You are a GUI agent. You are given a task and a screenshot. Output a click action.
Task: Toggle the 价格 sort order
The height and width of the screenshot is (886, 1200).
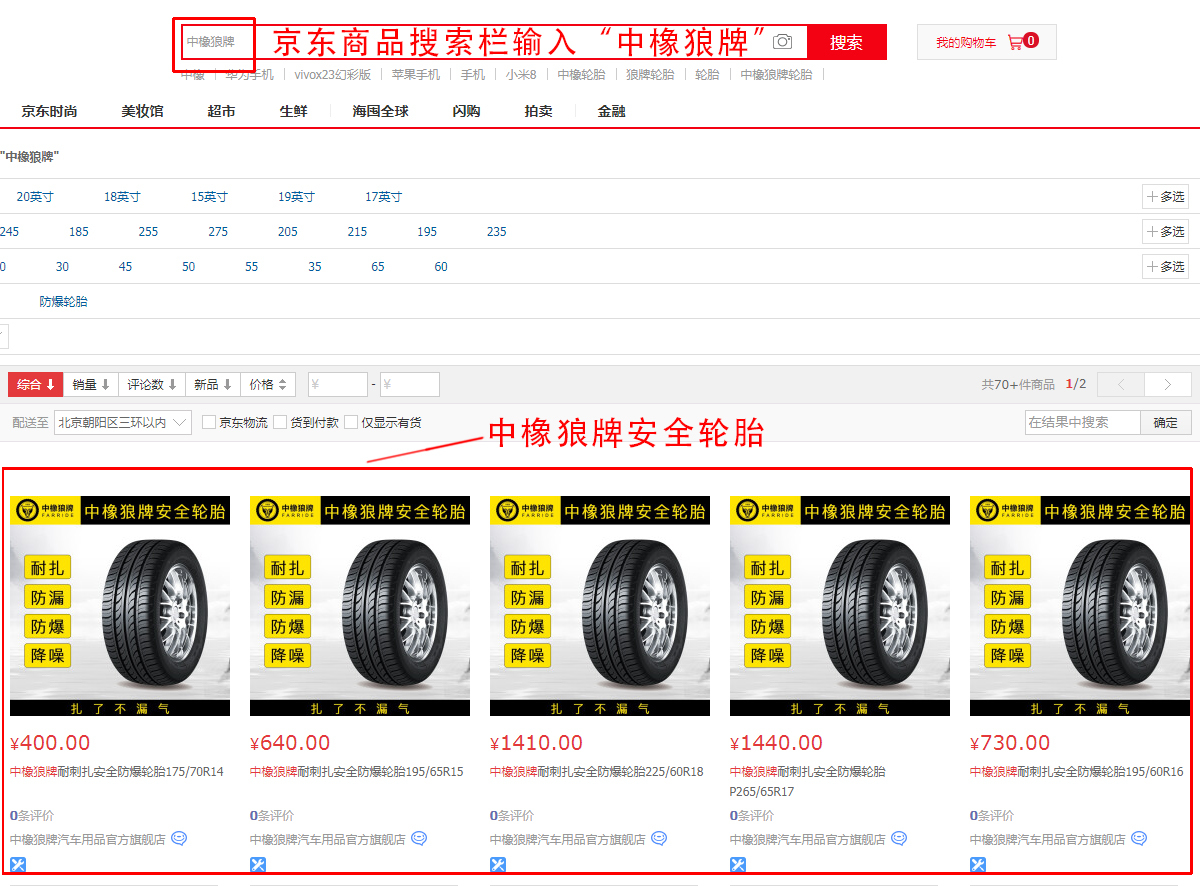coord(269,384)
